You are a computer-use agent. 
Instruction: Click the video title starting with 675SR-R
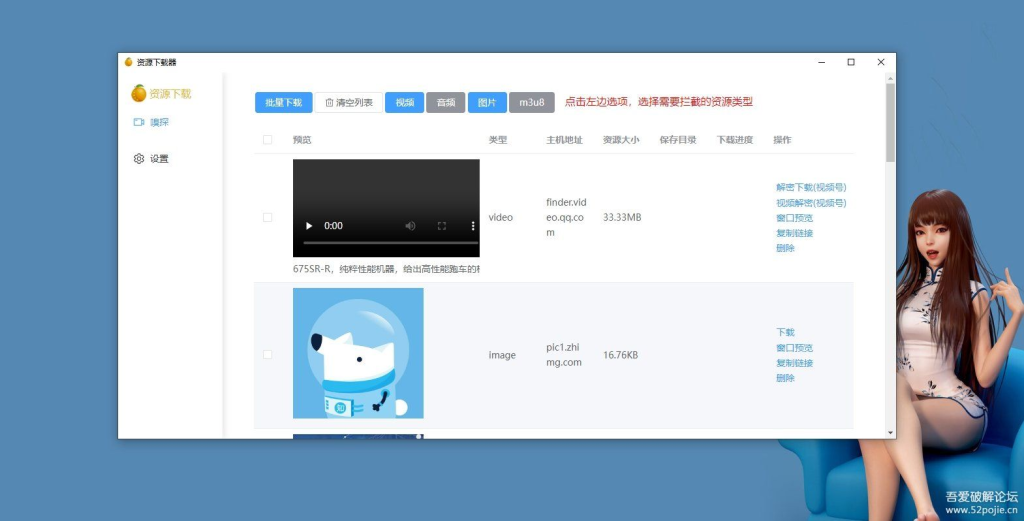point(386,269)
